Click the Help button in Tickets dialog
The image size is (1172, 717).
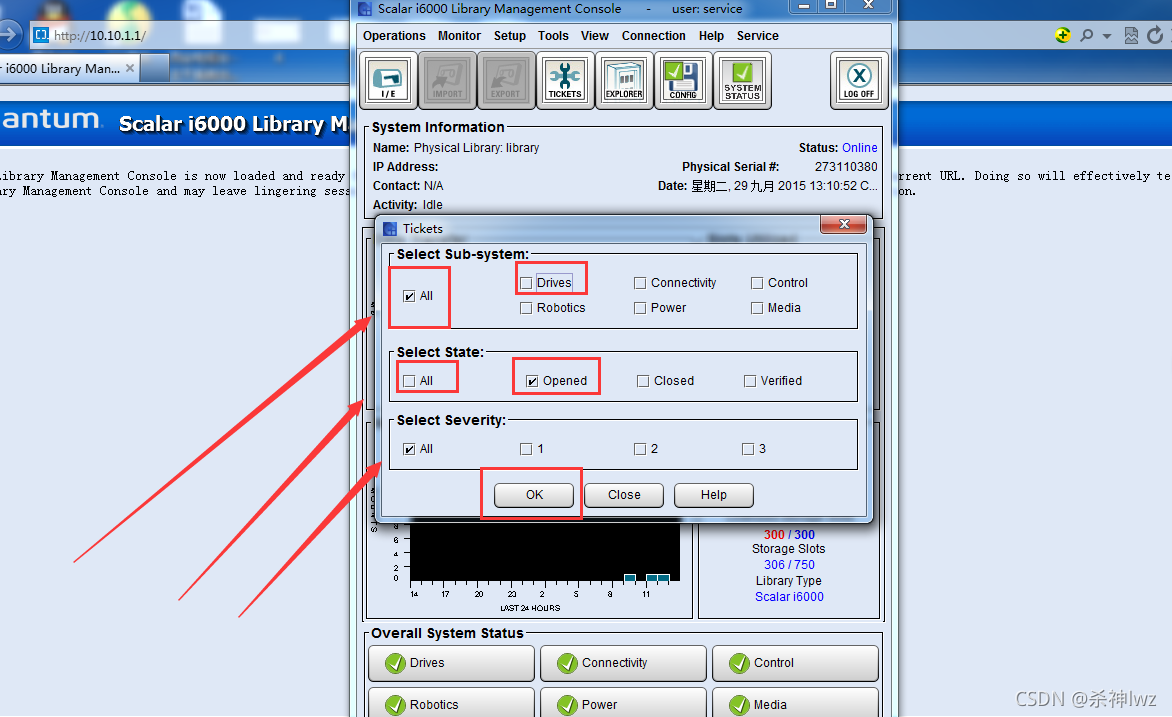(x=714, y=495)
